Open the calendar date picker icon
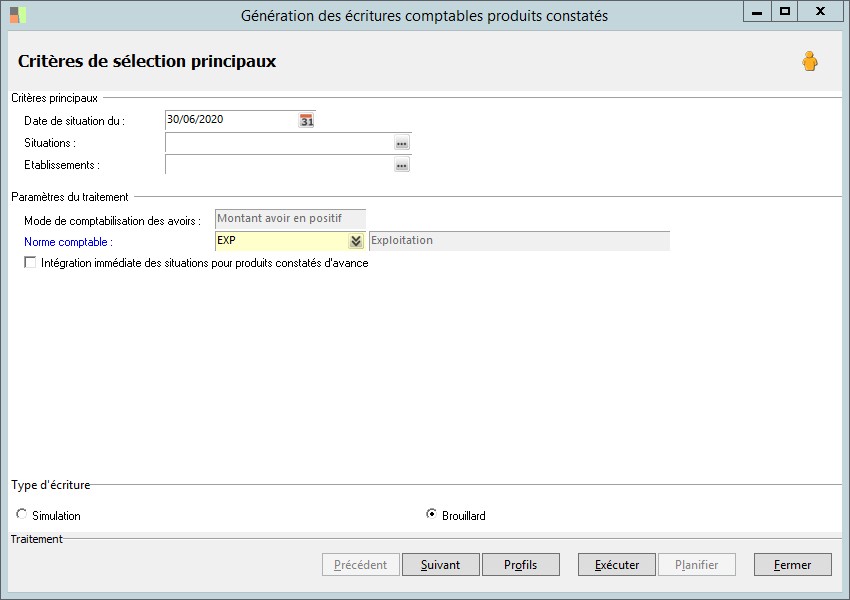Image resolution: width=850 pixels, height=600 pixels. tap(307, 120)
